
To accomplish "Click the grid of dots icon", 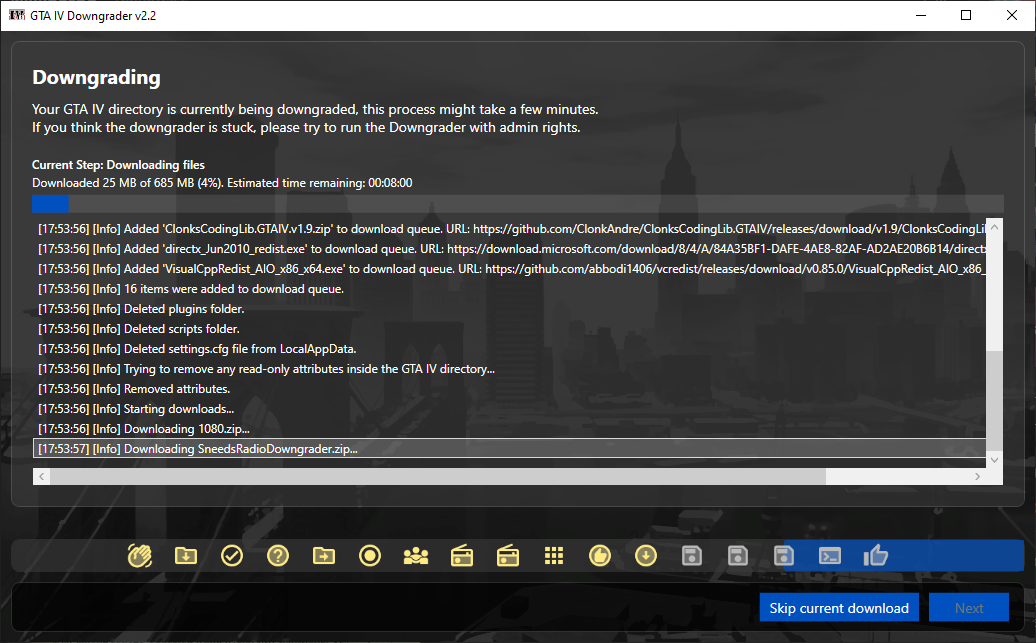I will [554, 556].
